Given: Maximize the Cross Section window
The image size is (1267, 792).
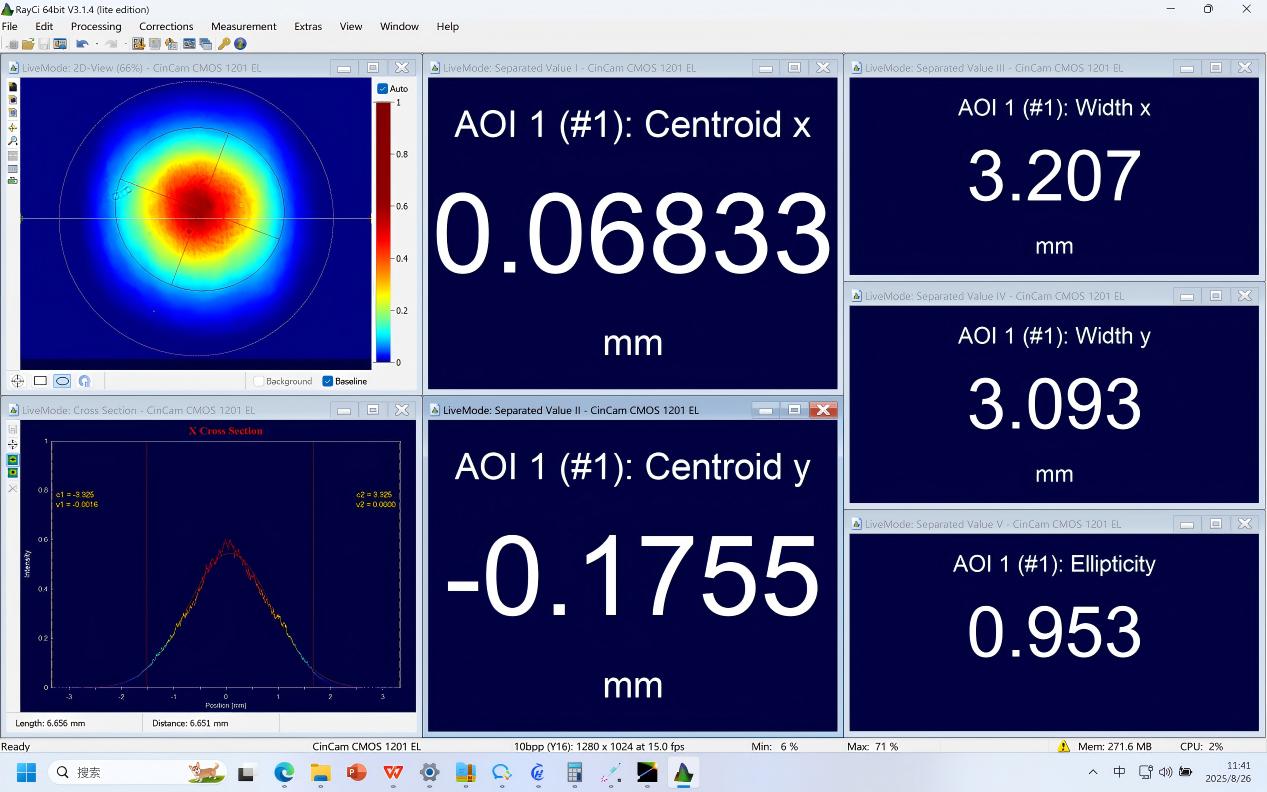Looking at the screenshot, I should tap(373, 410).
